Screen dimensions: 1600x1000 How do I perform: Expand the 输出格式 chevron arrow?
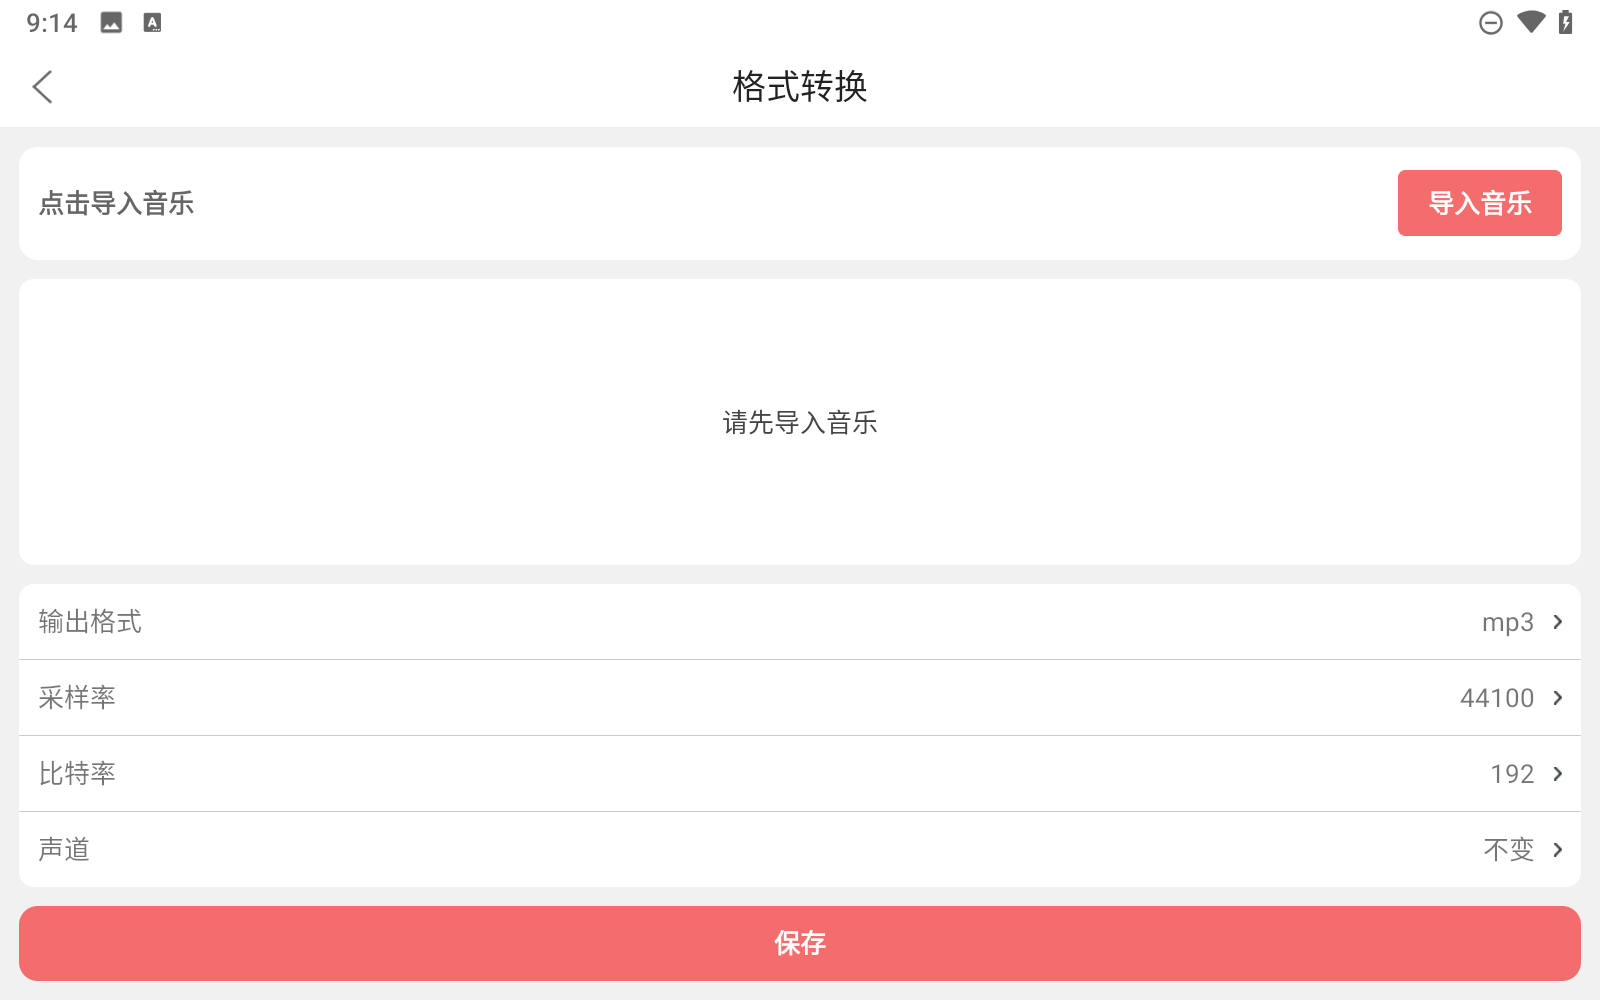tap(1558, 622)
